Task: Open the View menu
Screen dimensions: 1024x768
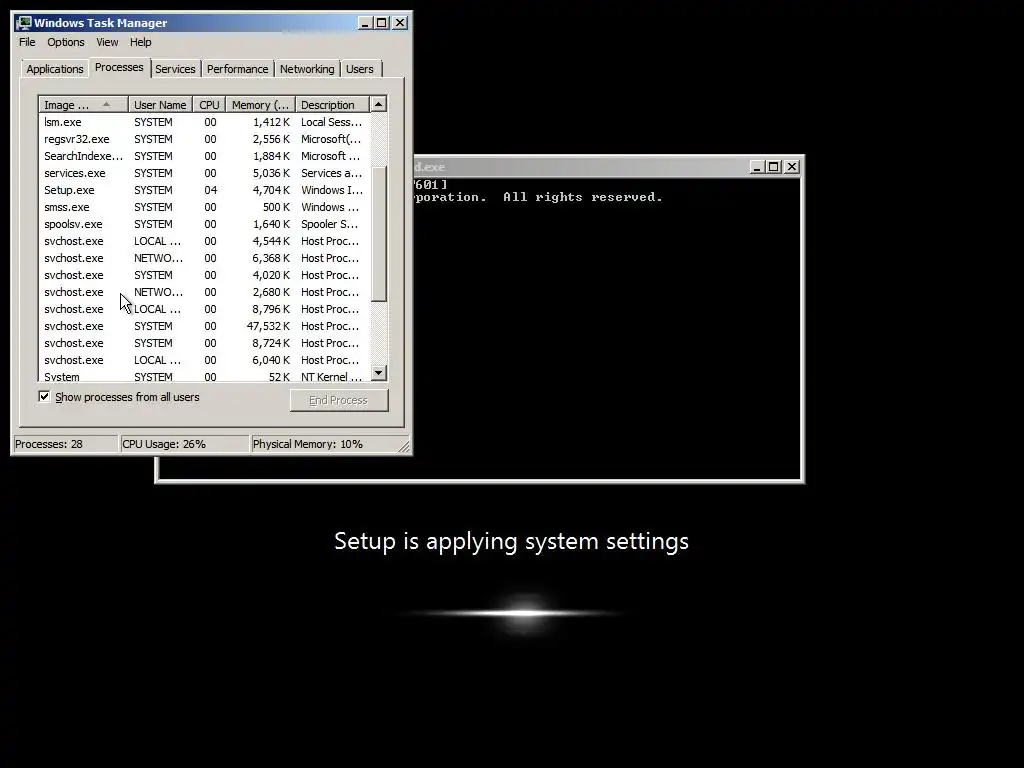Action: pos(107,42)
